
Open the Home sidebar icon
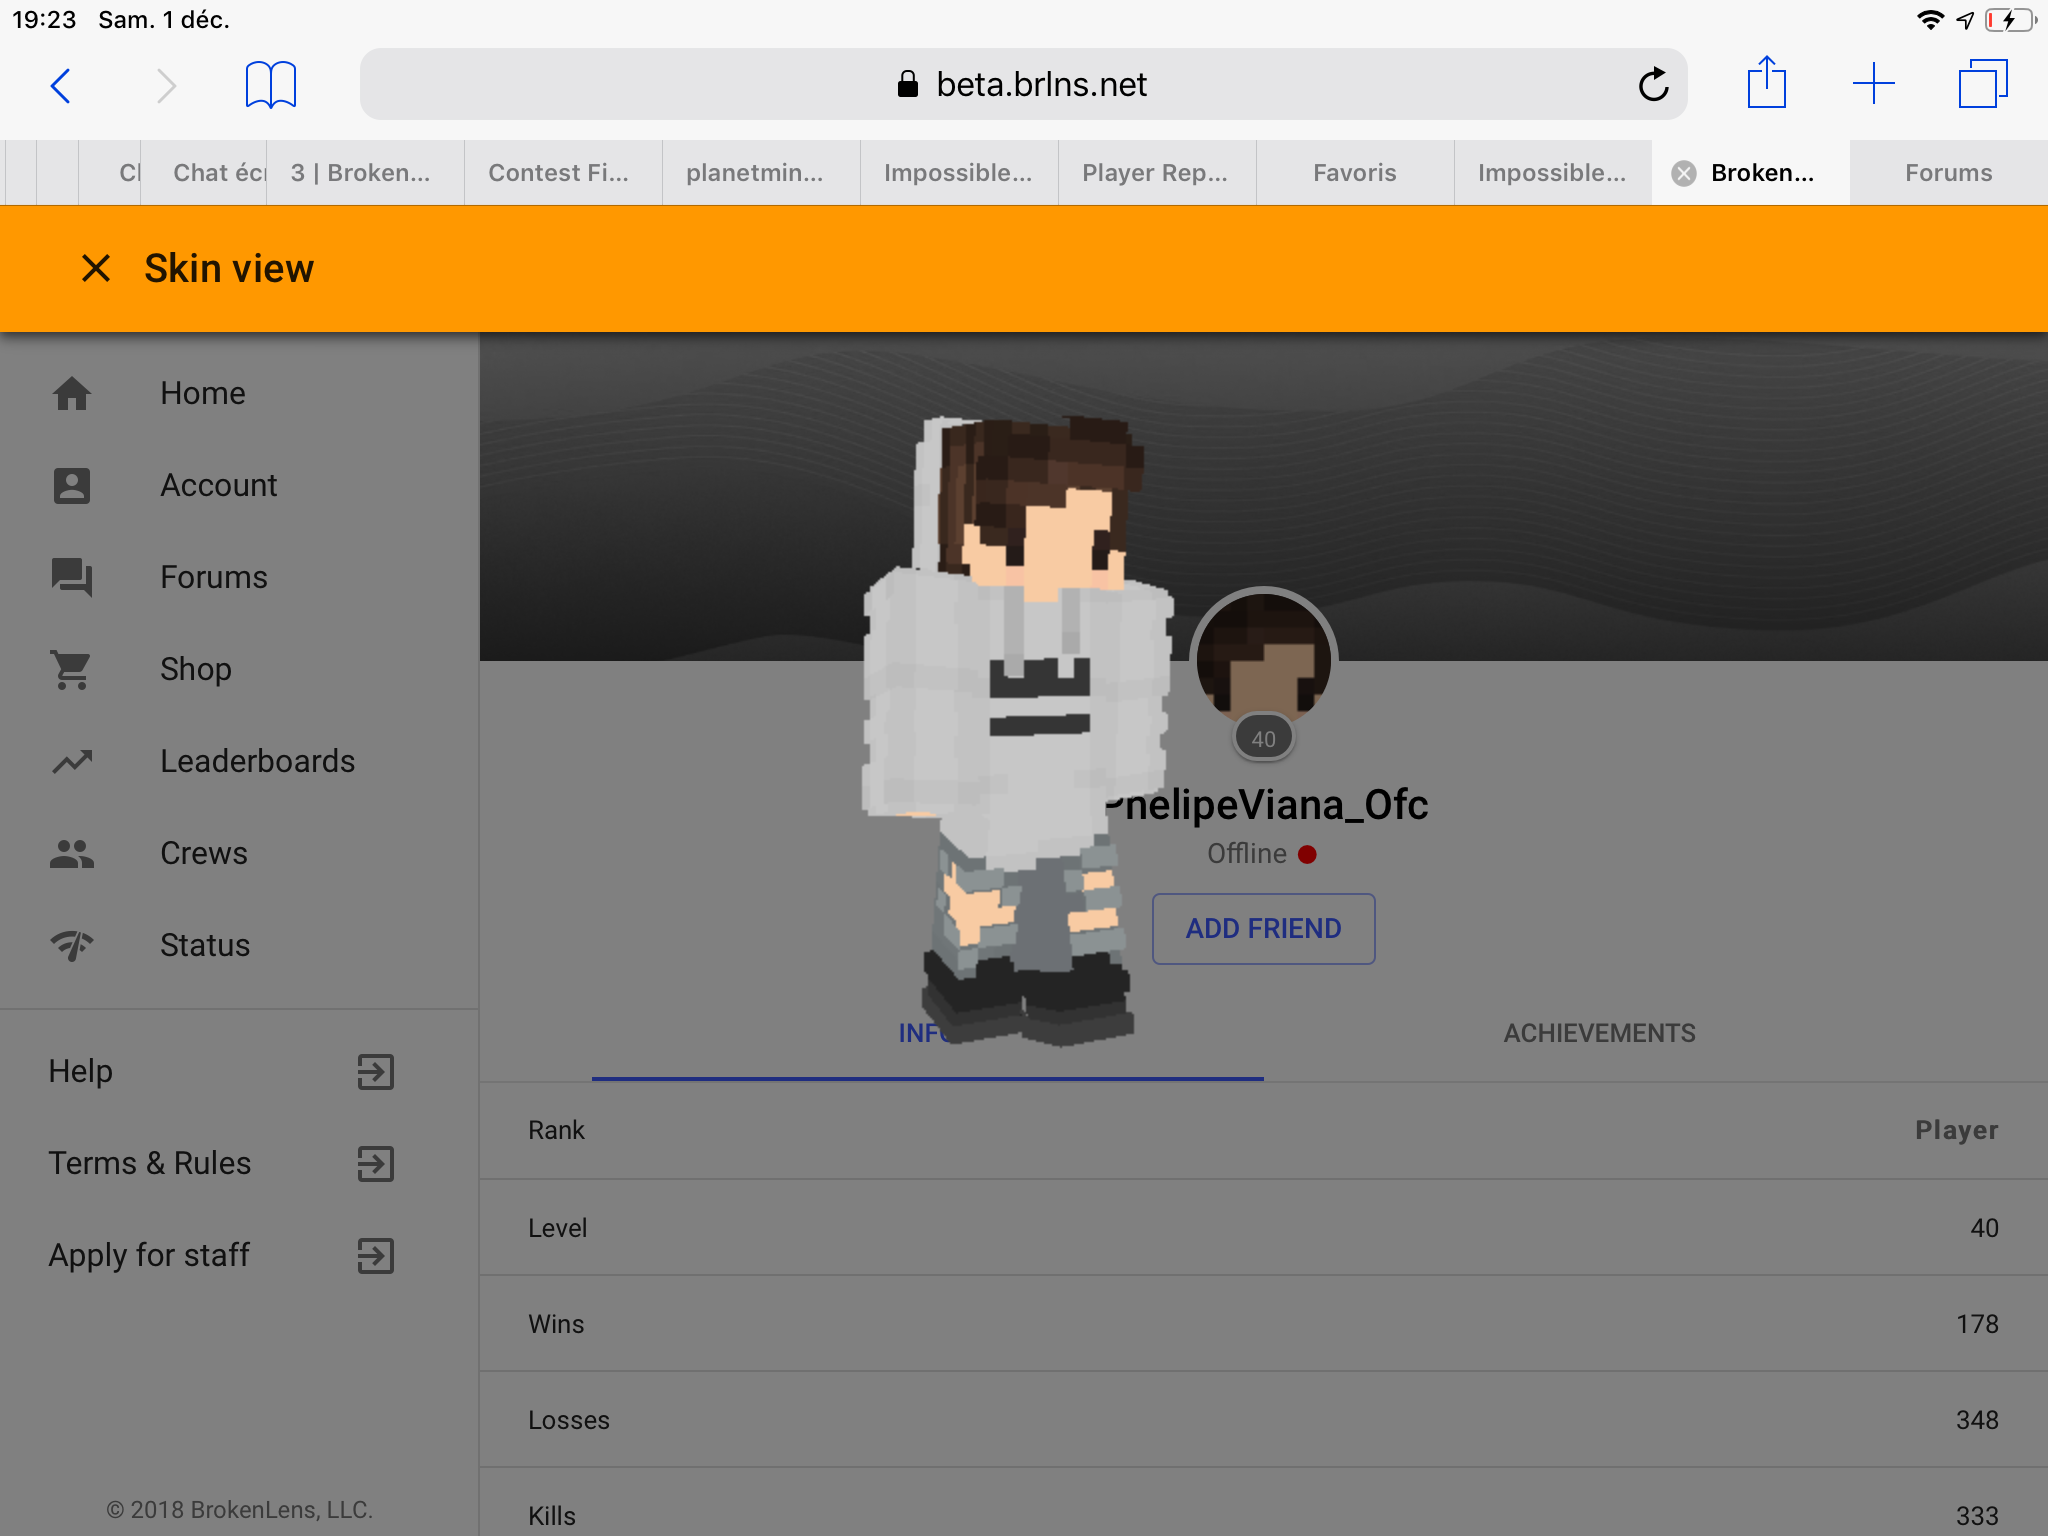[72, 393]
